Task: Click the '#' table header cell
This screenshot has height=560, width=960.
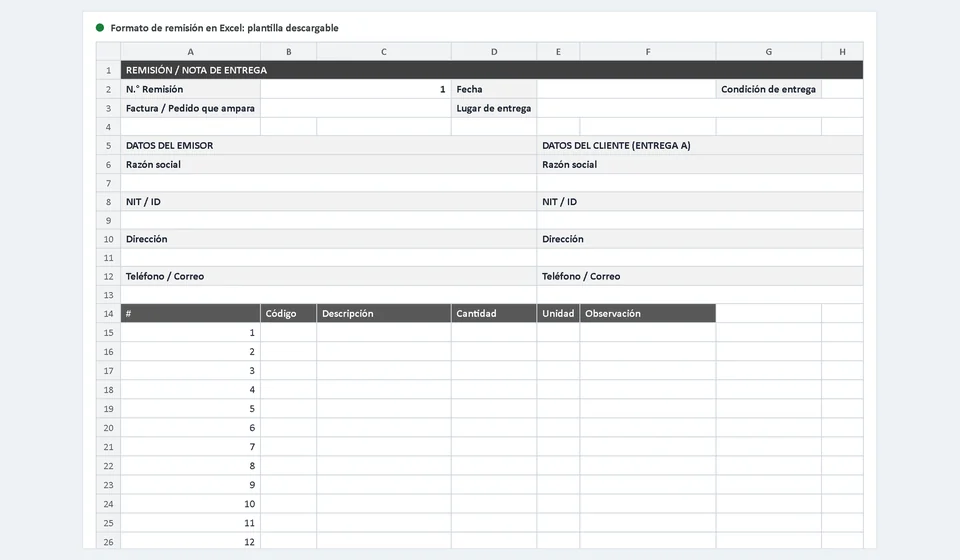Action: click(x=190, y=313)
